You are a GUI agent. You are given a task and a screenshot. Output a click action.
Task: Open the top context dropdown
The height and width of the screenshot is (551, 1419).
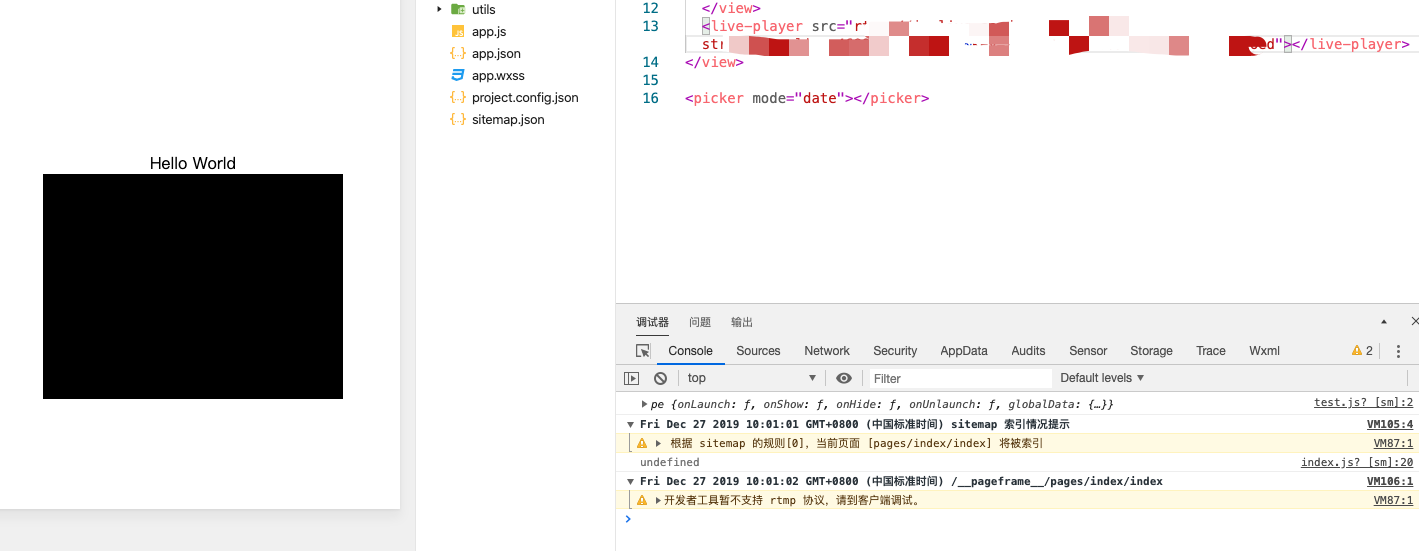click(x=752, y=378)
